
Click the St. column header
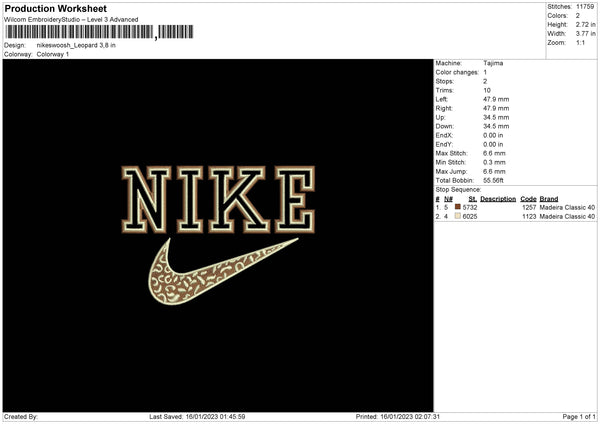pos(473,199)
